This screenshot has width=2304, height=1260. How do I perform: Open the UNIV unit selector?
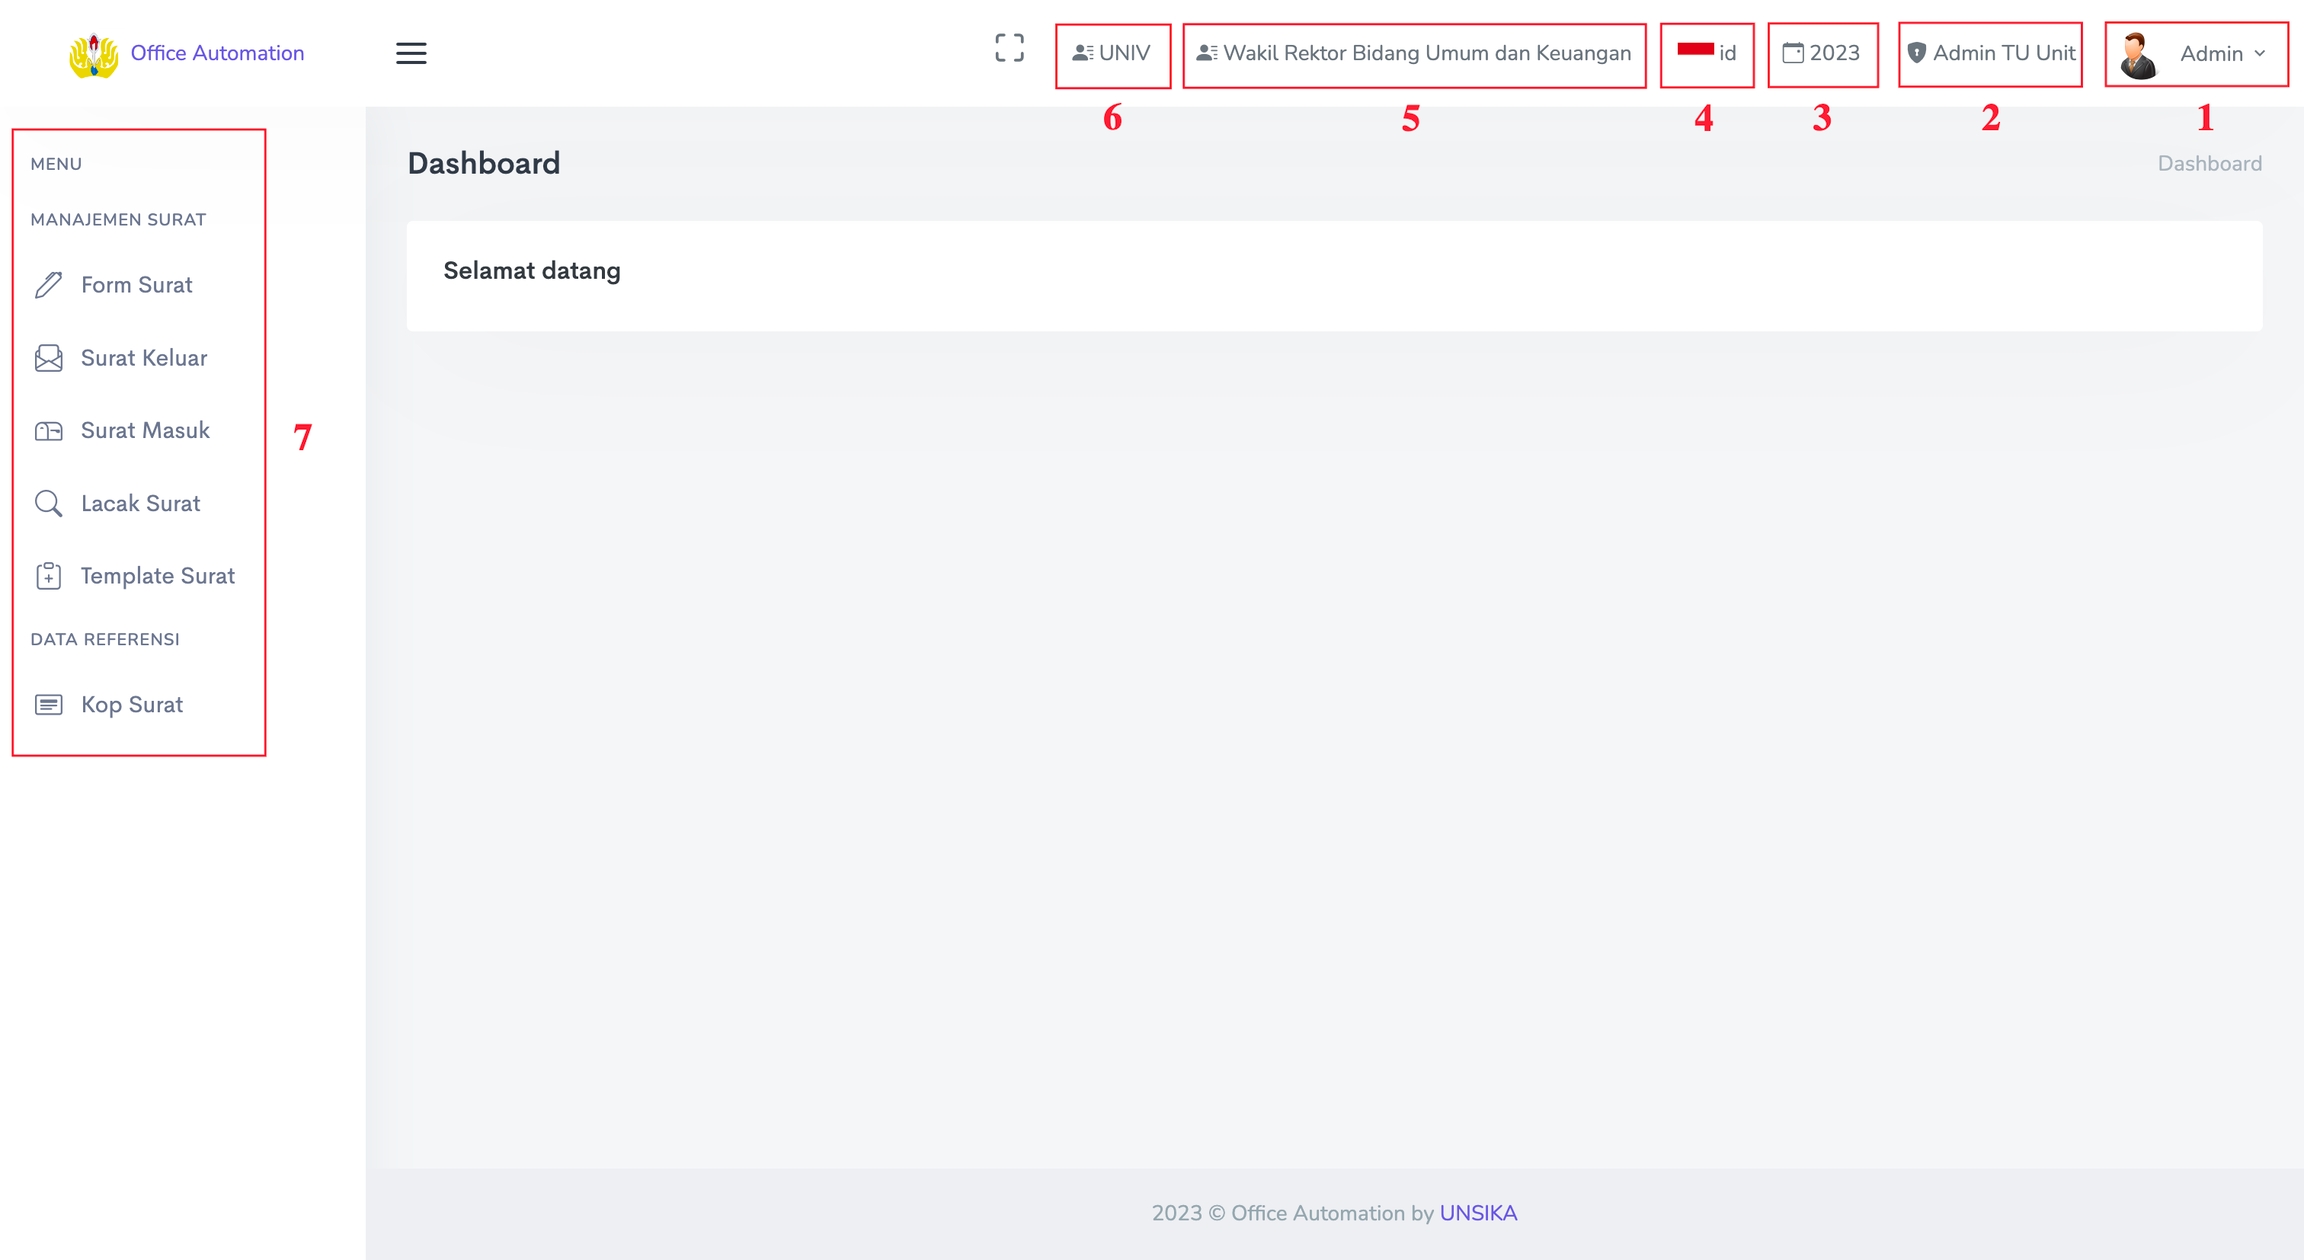[x=1112, y=54]
